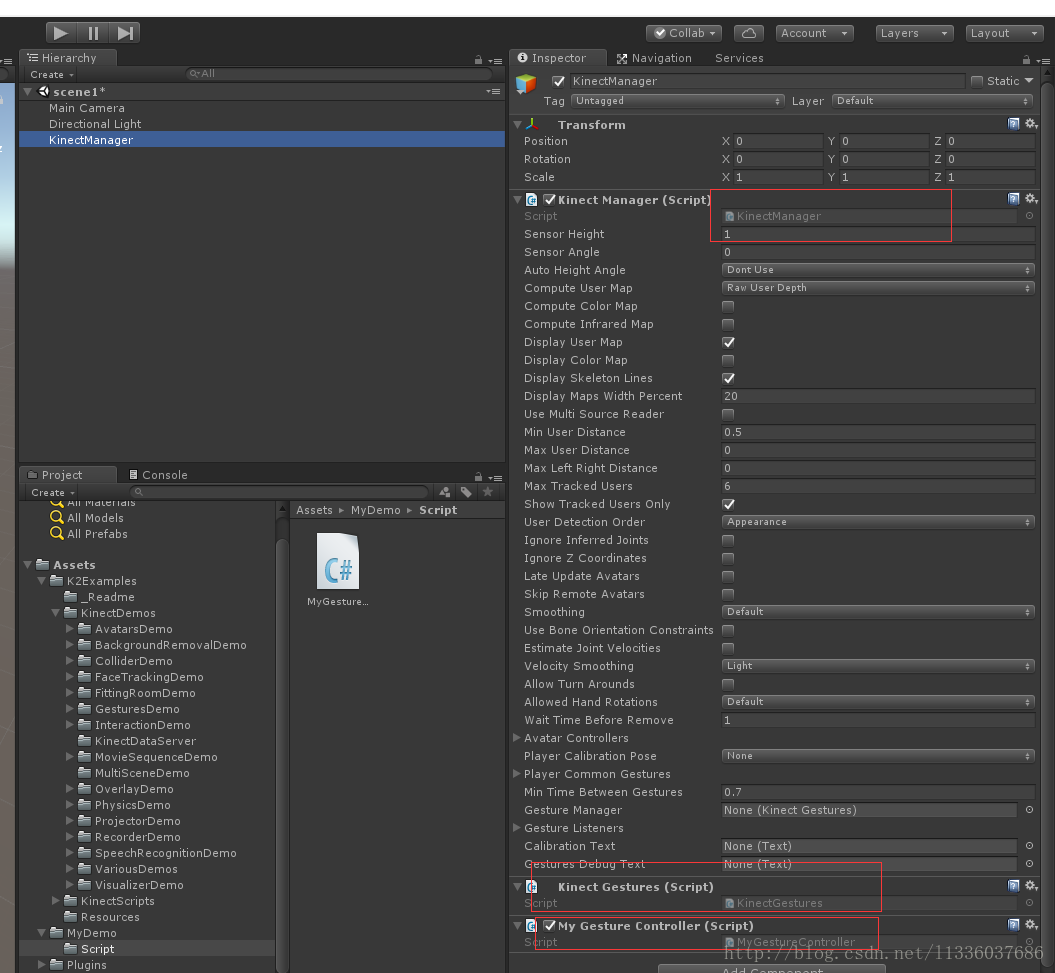Enable Allow Turn Arounds checkbox
This screenshot has height=973, width=1055.
point(728,684)
